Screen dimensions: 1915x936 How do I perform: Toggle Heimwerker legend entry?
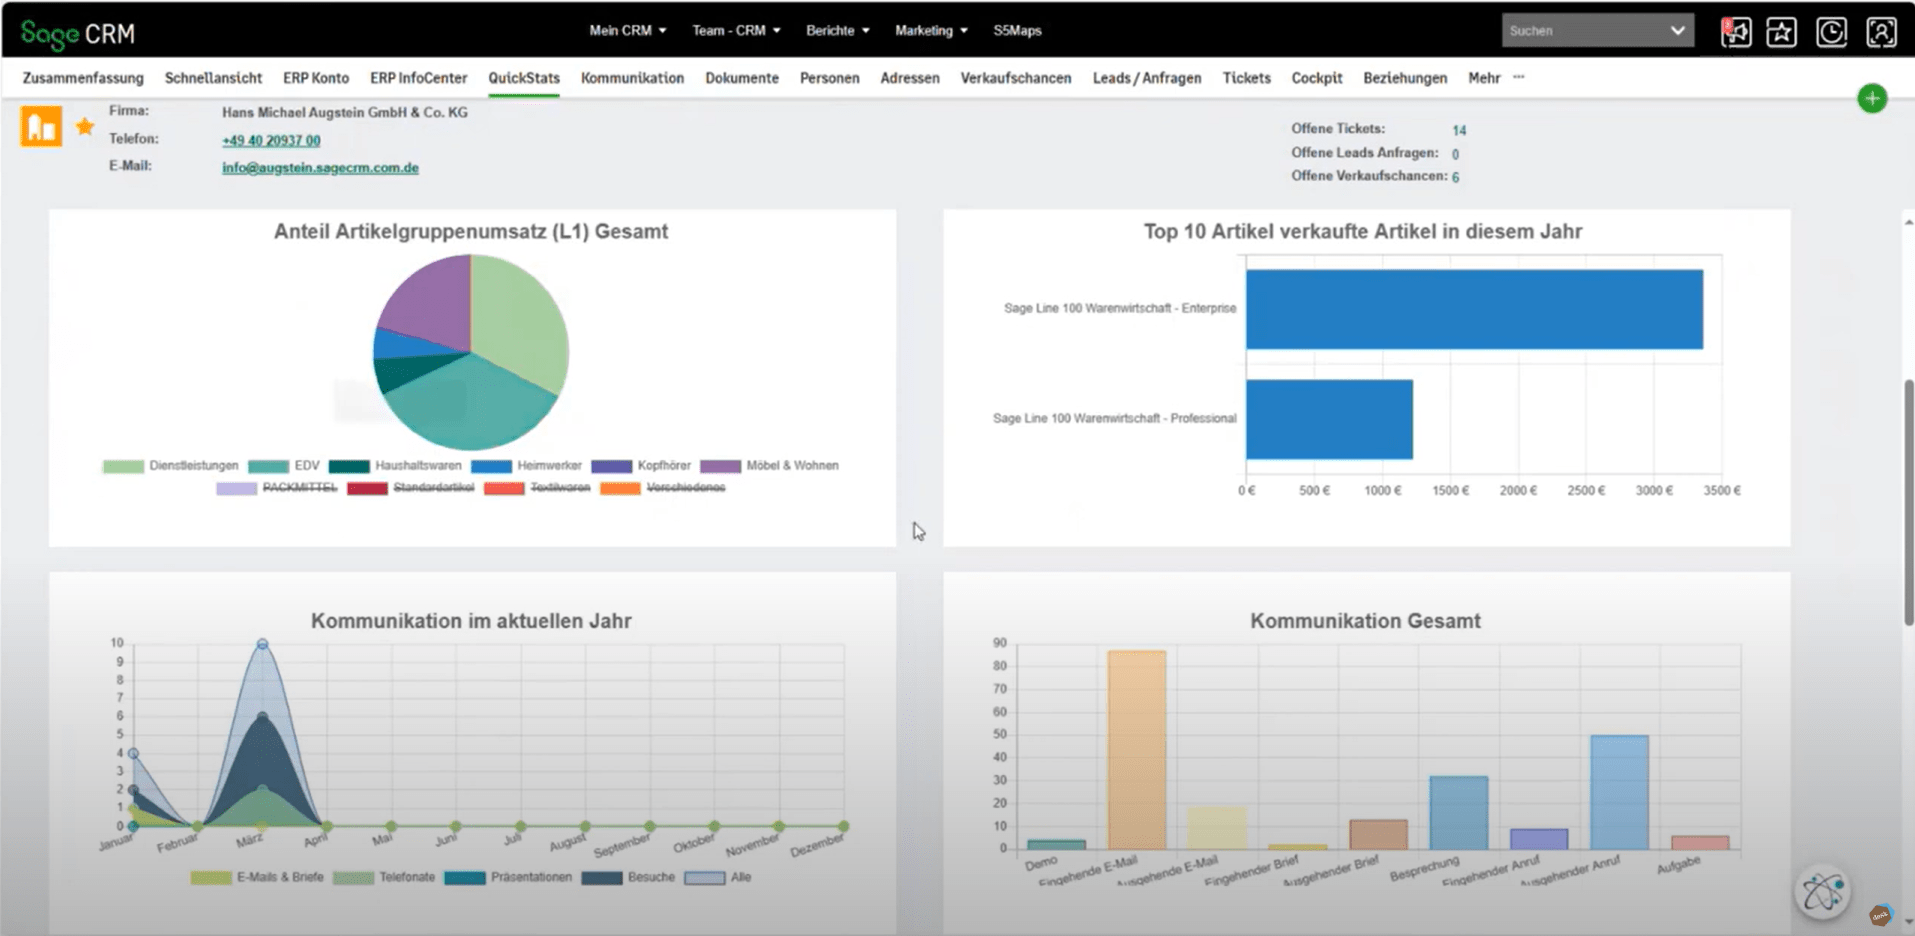(526, 466)
